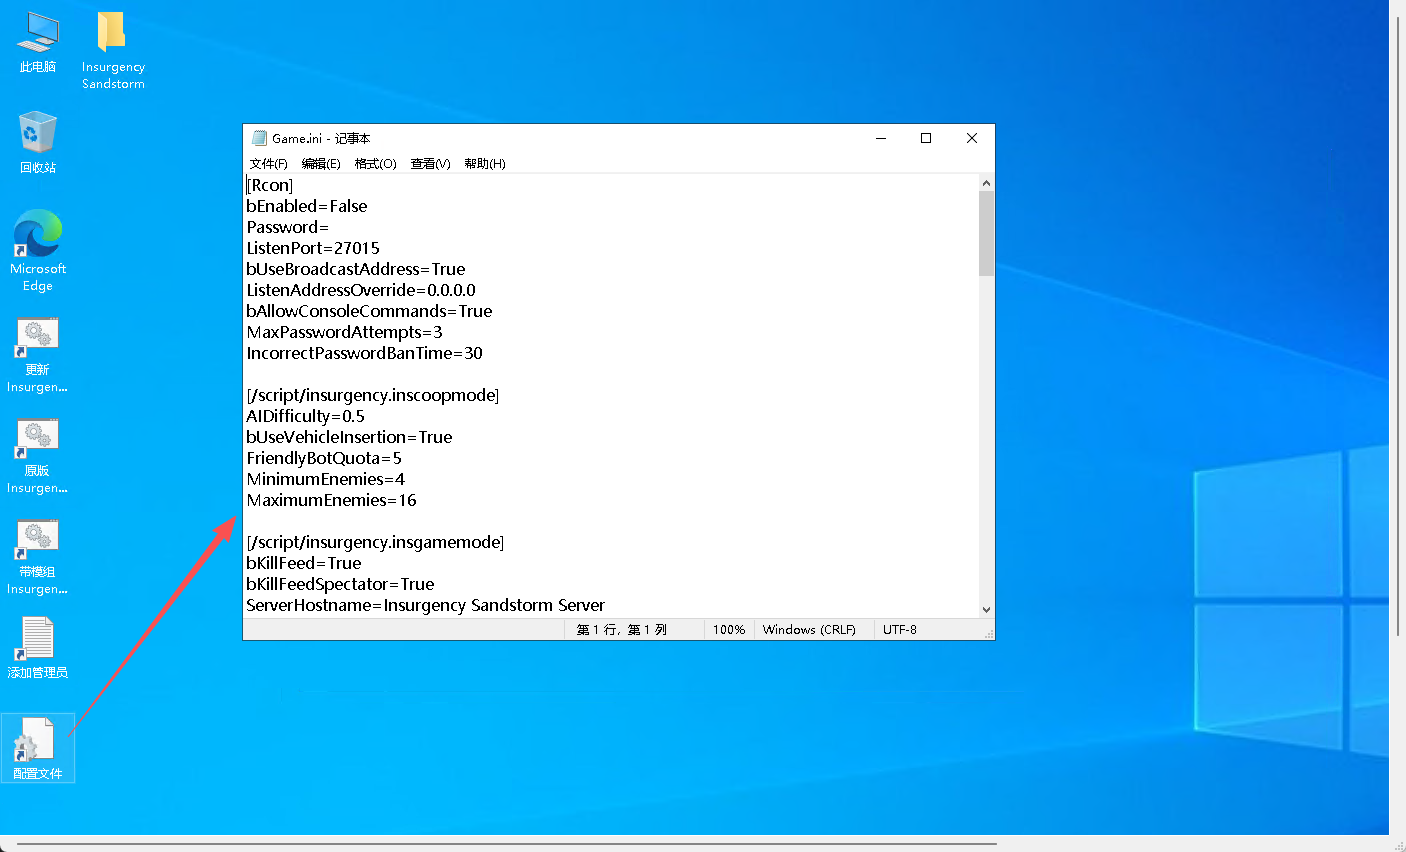
Task: Click the bKillFeedSpectator=True line
Action: click(x=340, y=584)
